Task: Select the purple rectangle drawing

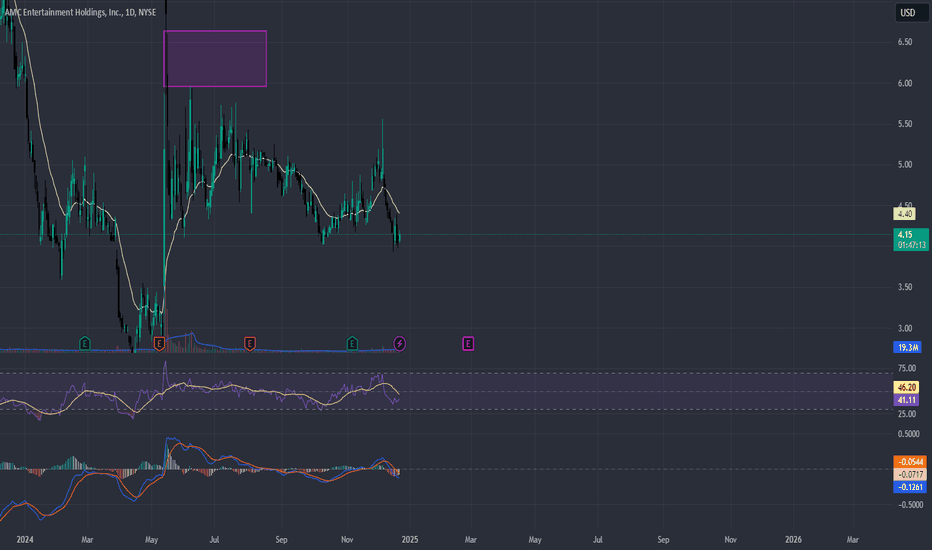Action: pyautogui.click(x=215, y=59)
